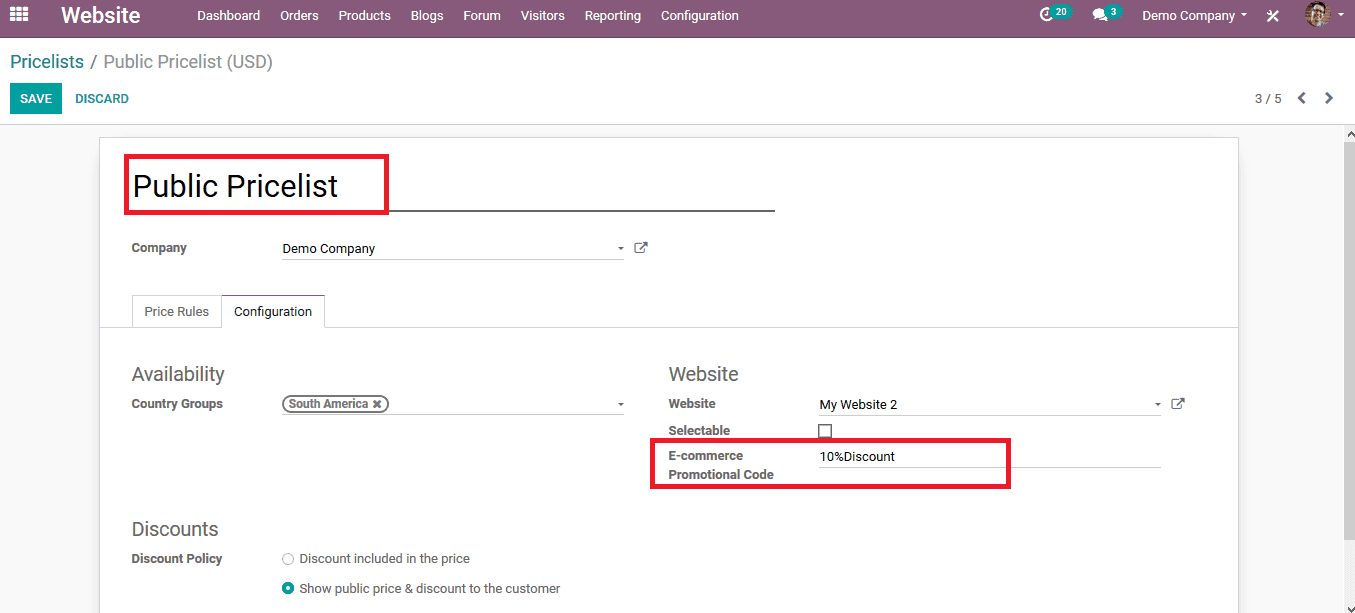The image size is (1355, 613).
Task: Select Discount included in the price
Action: coord(288,559)
